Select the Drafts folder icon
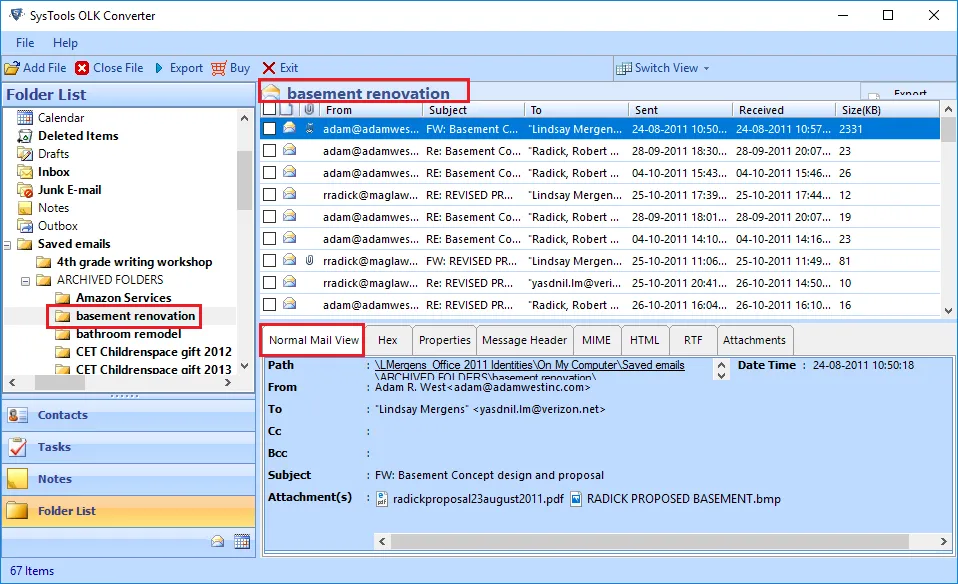958x584 pixels. (x=25, y=153)
